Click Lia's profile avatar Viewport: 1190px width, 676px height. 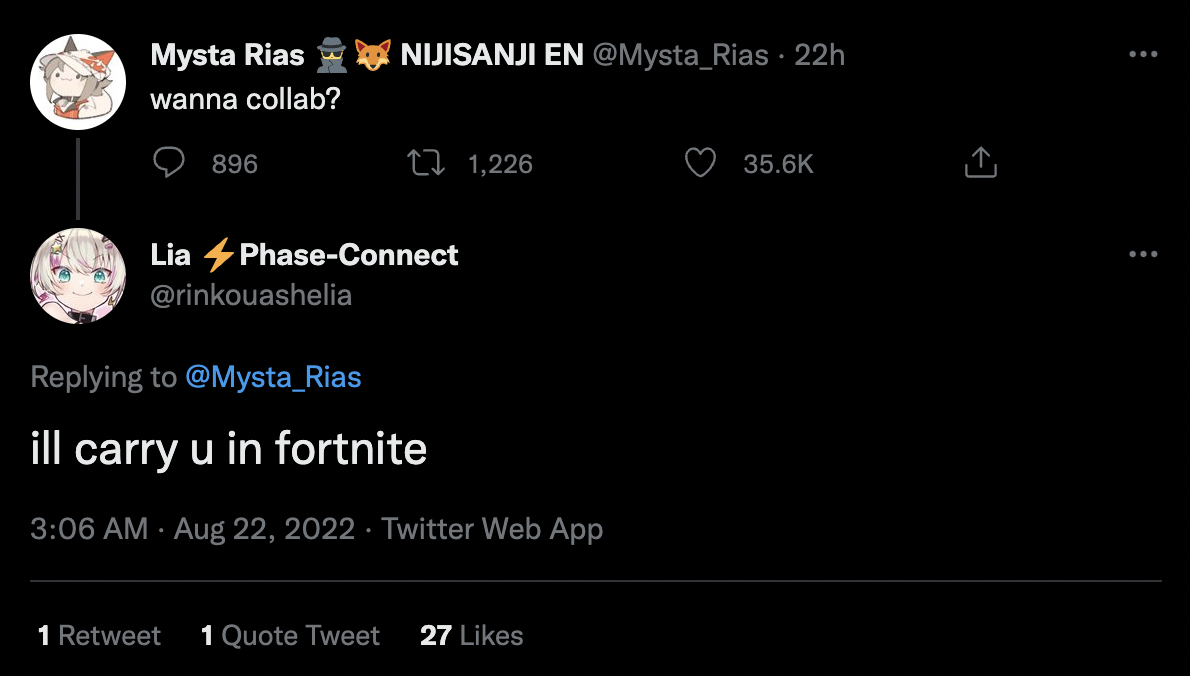coord(78,276)
